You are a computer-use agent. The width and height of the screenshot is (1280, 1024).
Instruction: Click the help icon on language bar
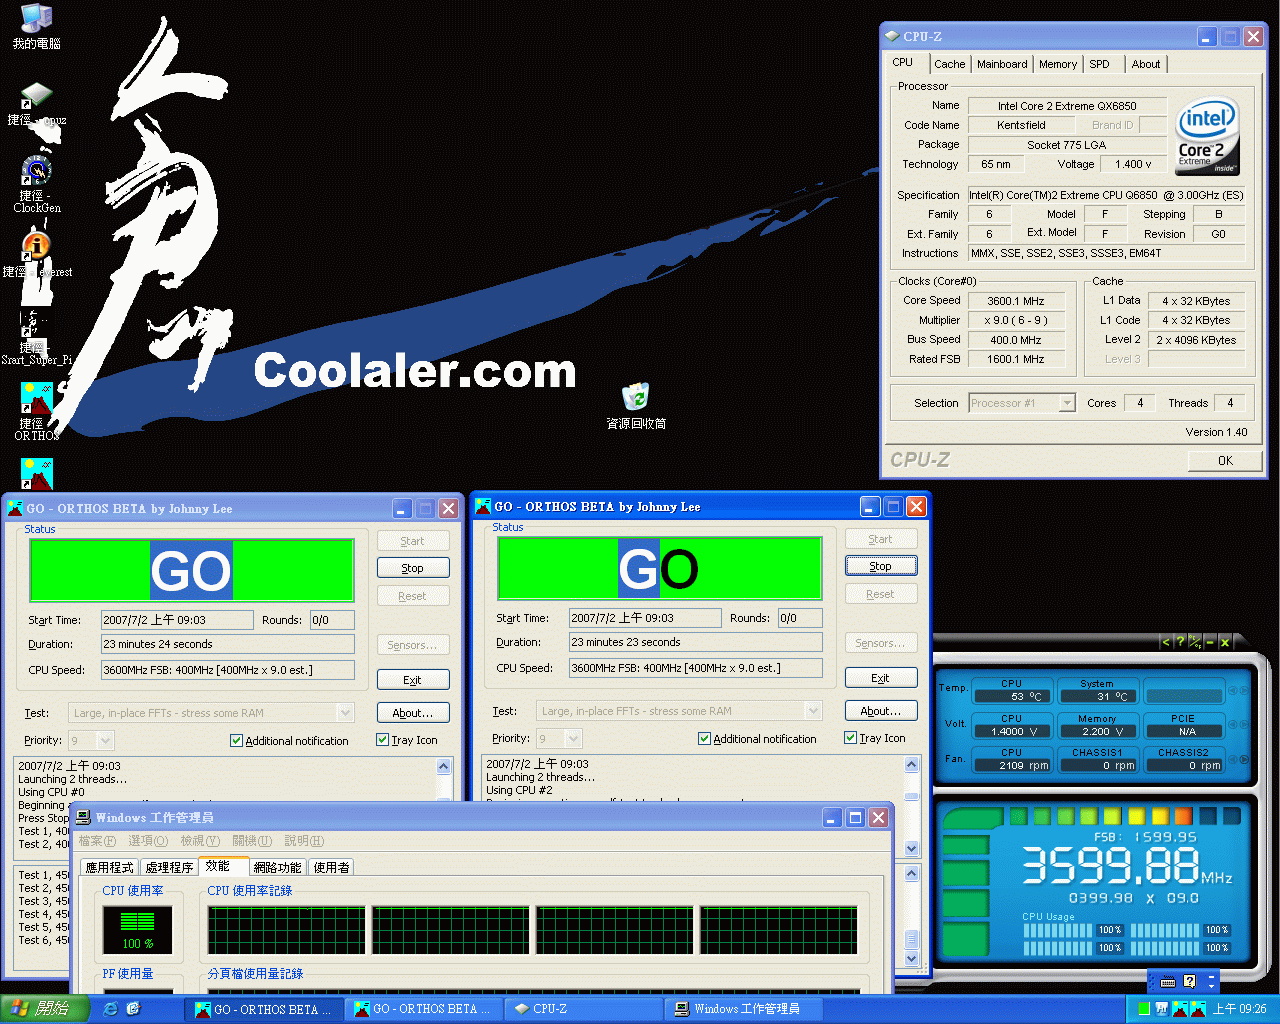(x=1190, y=982)
